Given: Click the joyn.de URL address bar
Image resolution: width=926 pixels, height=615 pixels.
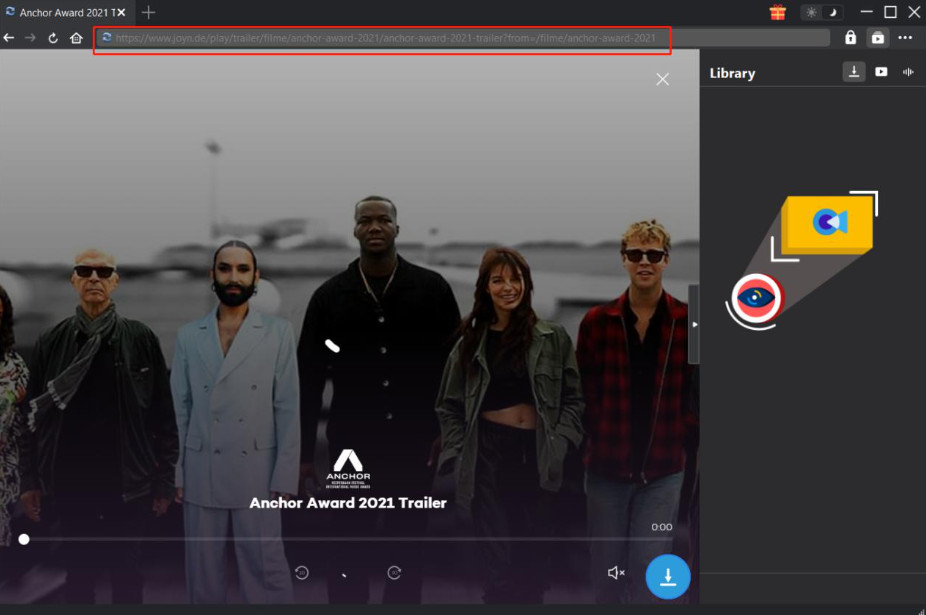Looking at the screenshot, I should click(462, 38).
